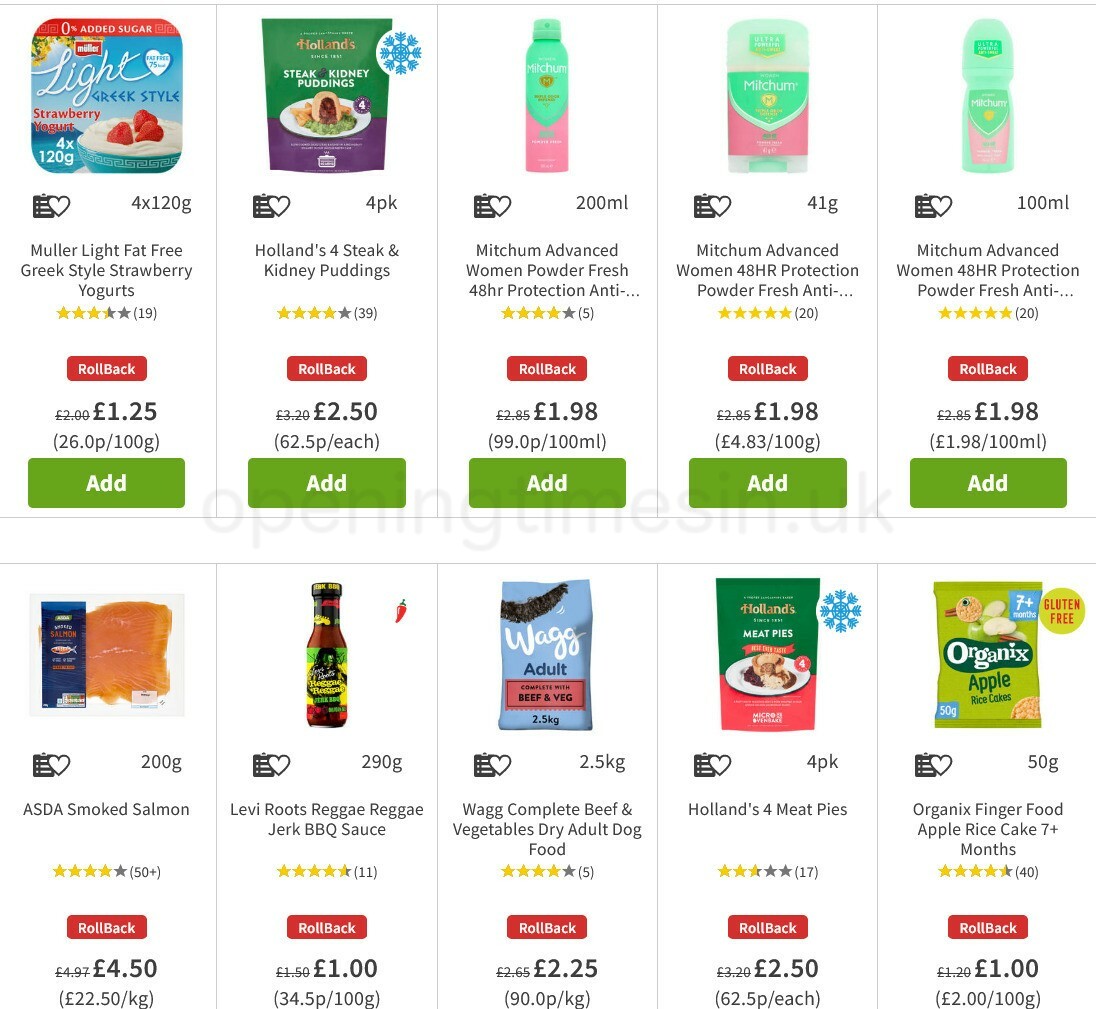Add ASDA Smoked Salmon to favourites
This screenshot has height=1009, width=1096.
[x=62, y=764]
